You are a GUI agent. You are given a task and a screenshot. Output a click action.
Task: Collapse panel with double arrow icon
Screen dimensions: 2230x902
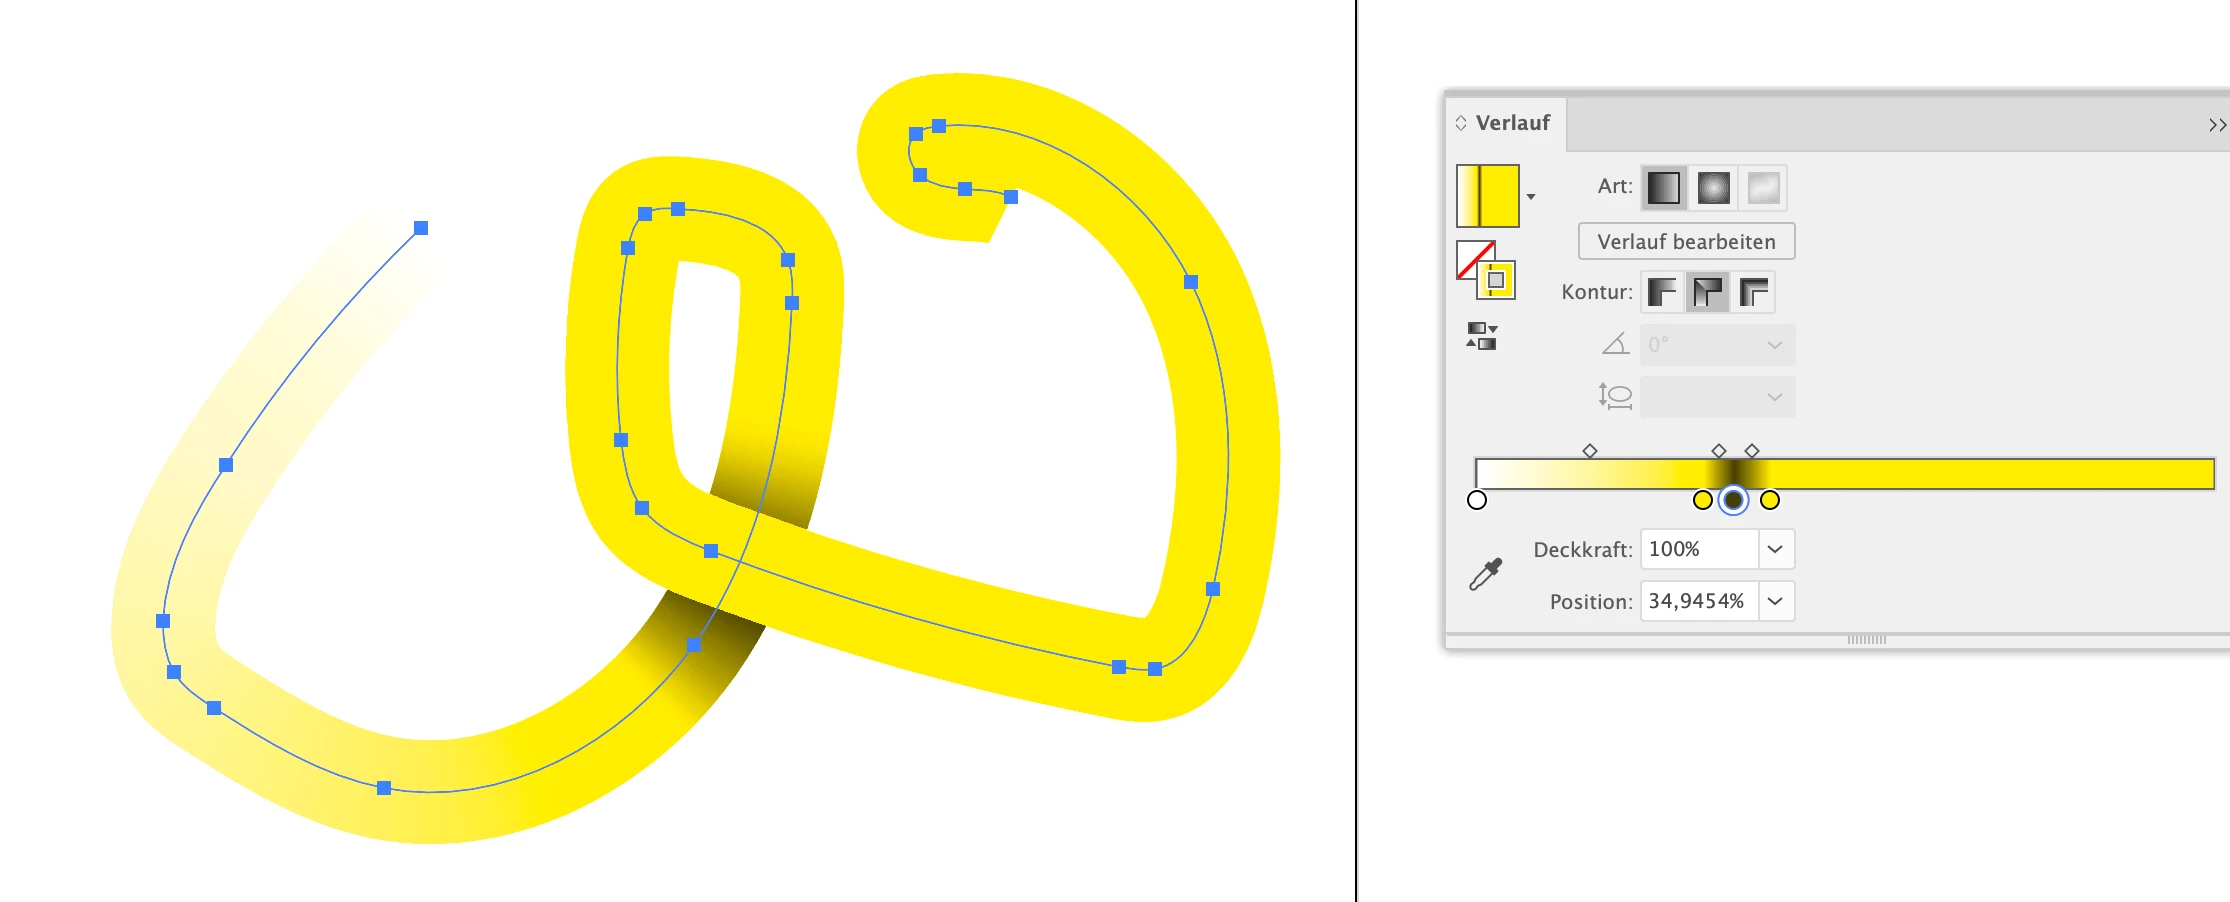pyautogui.click(x=2217, y=125)
